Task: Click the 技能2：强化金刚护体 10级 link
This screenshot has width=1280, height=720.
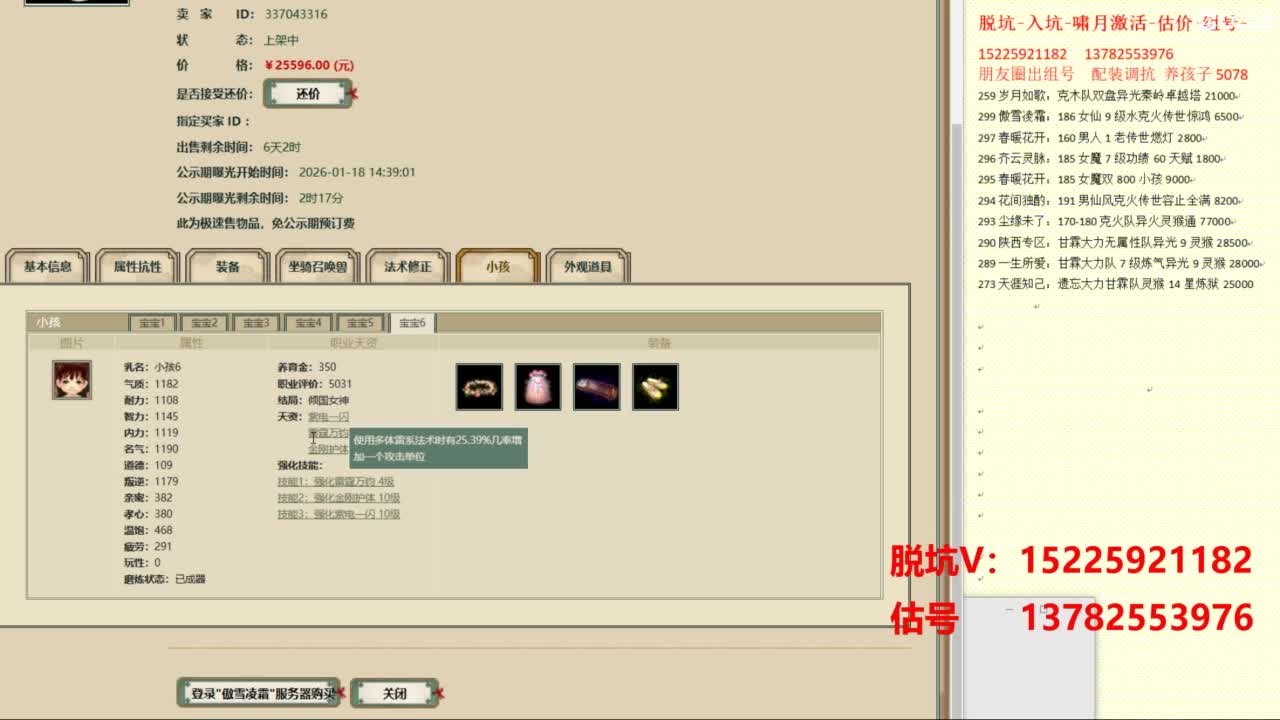Action: 338,497
